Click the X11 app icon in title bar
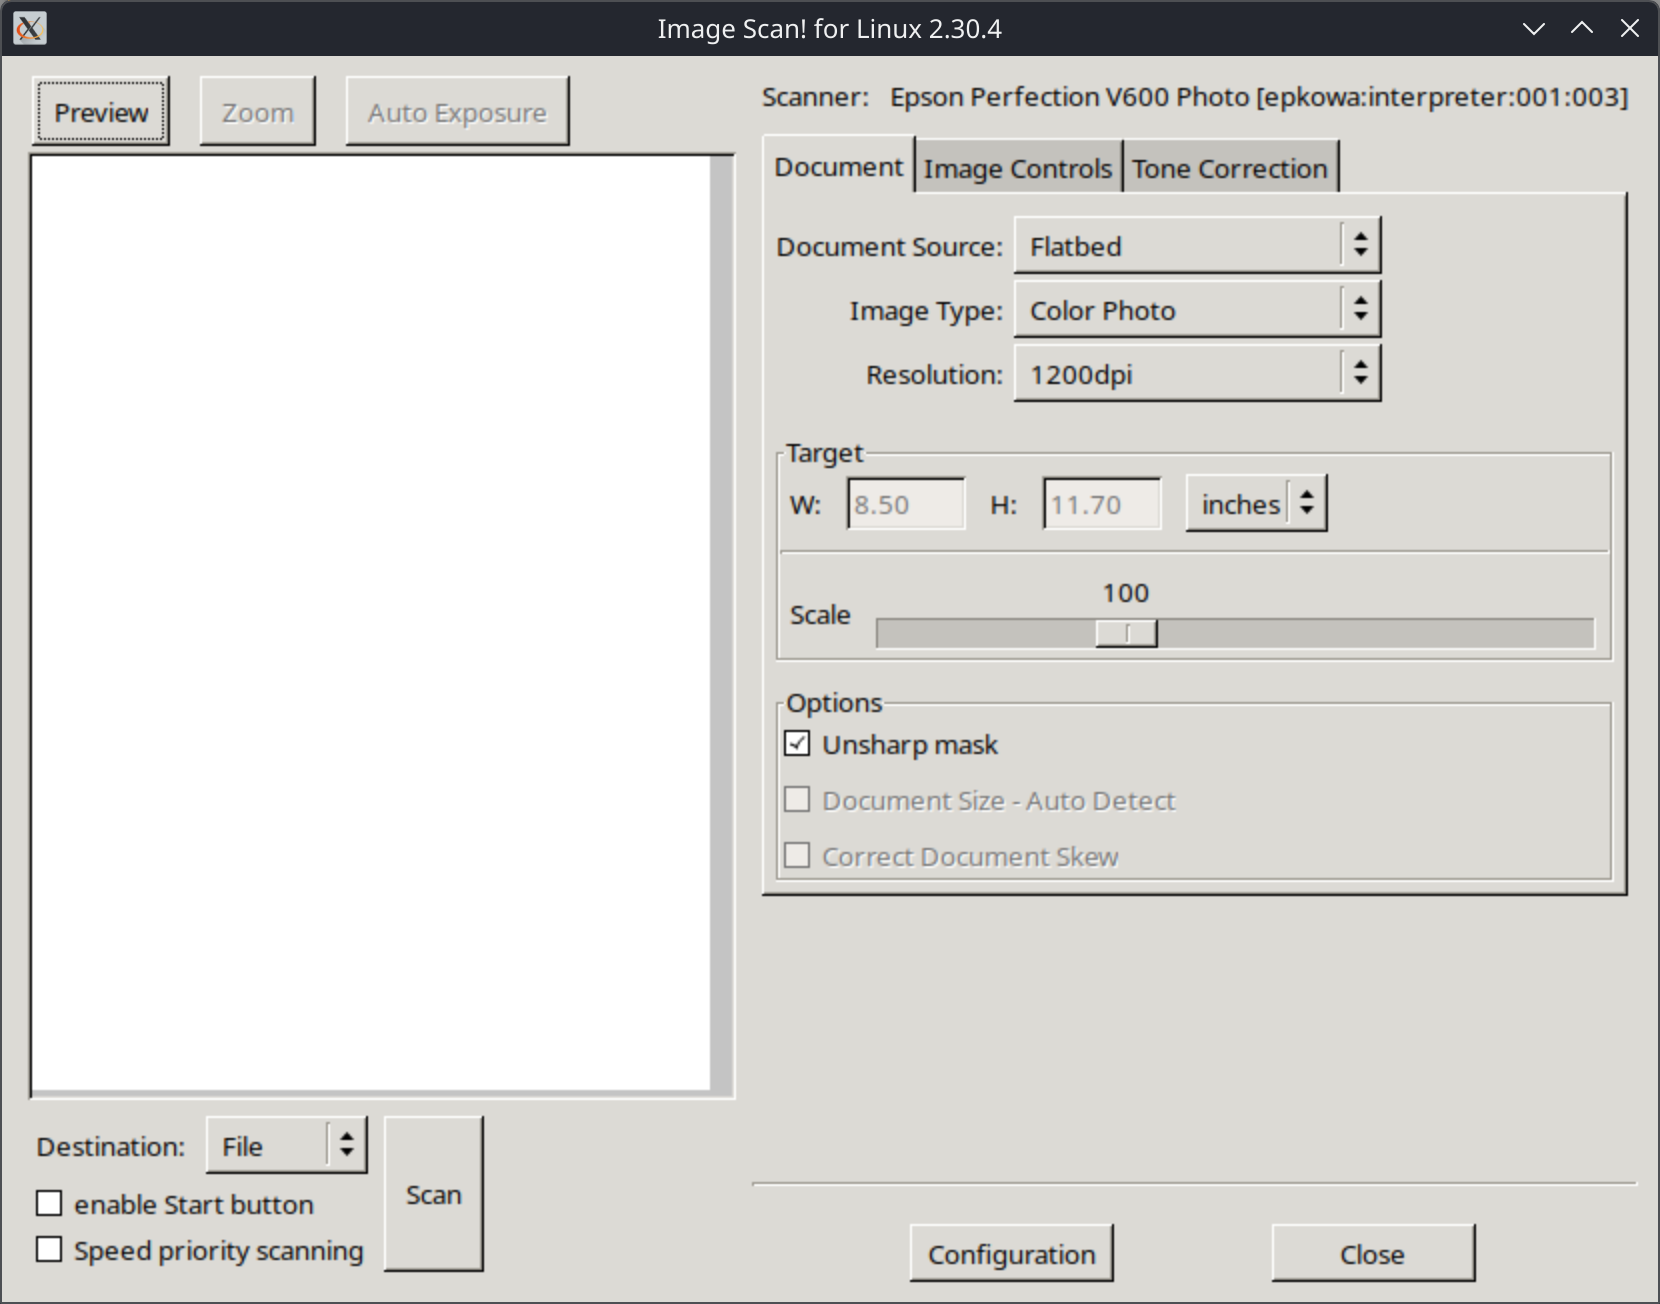The image size is (1660, 1304). (x=30, y=28)
